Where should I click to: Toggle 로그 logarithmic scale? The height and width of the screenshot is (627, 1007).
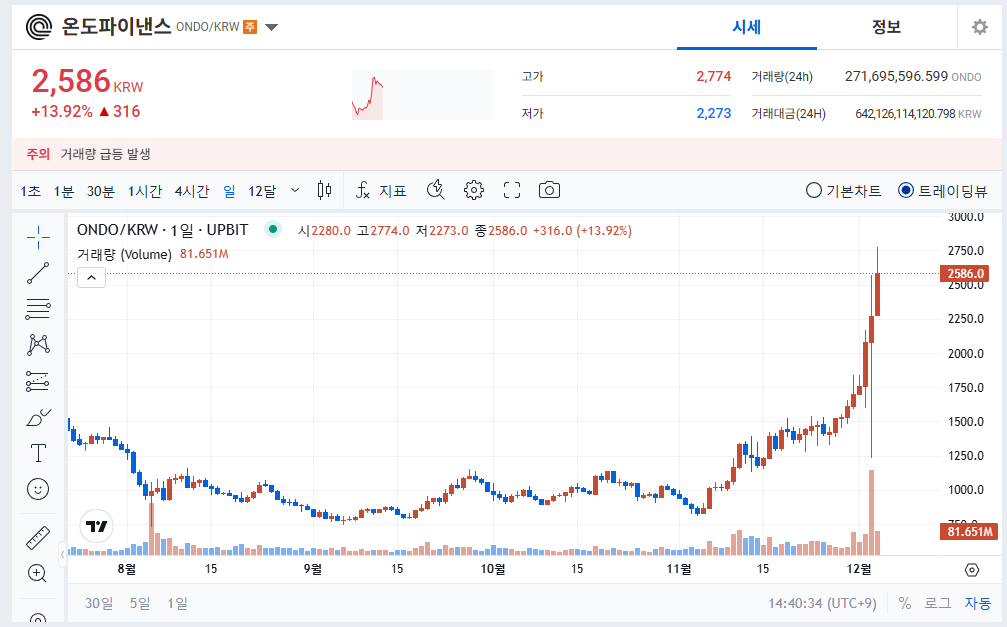[x=938, y=603]
